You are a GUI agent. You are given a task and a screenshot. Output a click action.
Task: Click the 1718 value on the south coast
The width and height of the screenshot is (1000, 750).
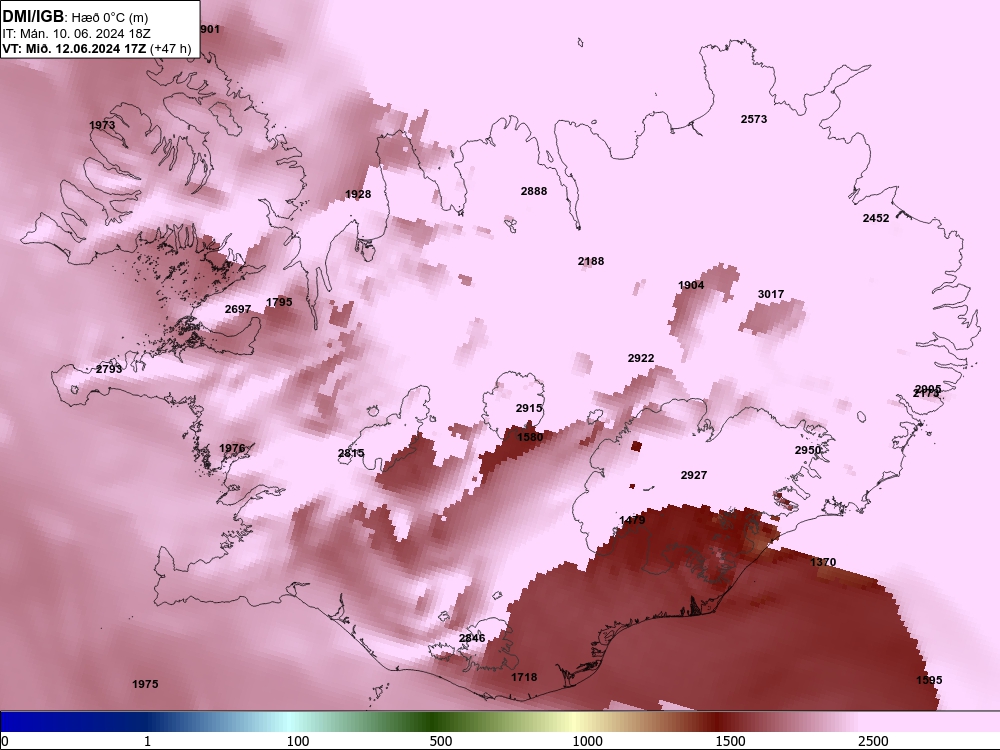coord(524,677)
